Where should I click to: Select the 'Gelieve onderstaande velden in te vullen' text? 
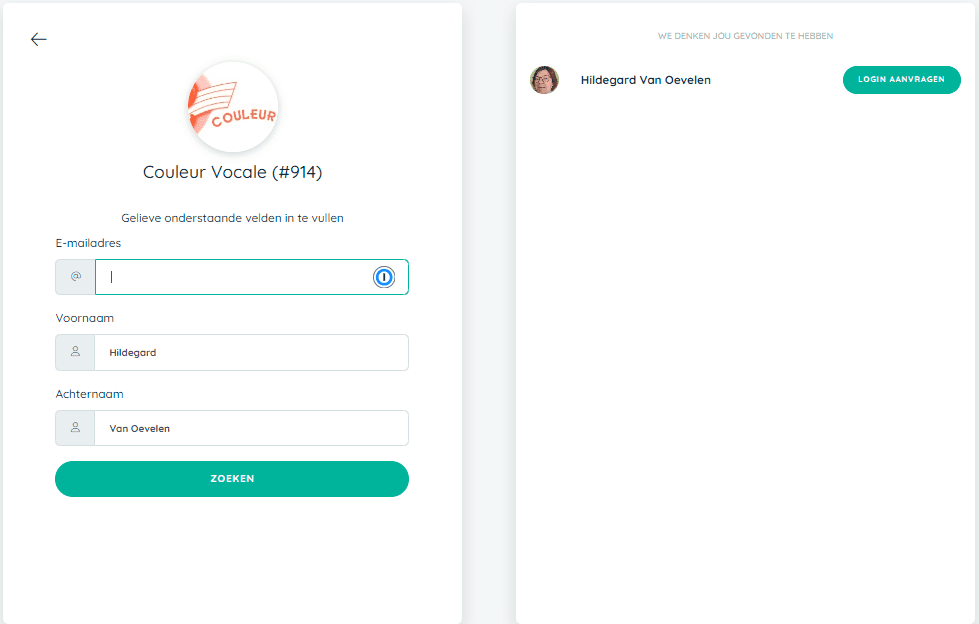pyautogui.click(x=232, y=218)
